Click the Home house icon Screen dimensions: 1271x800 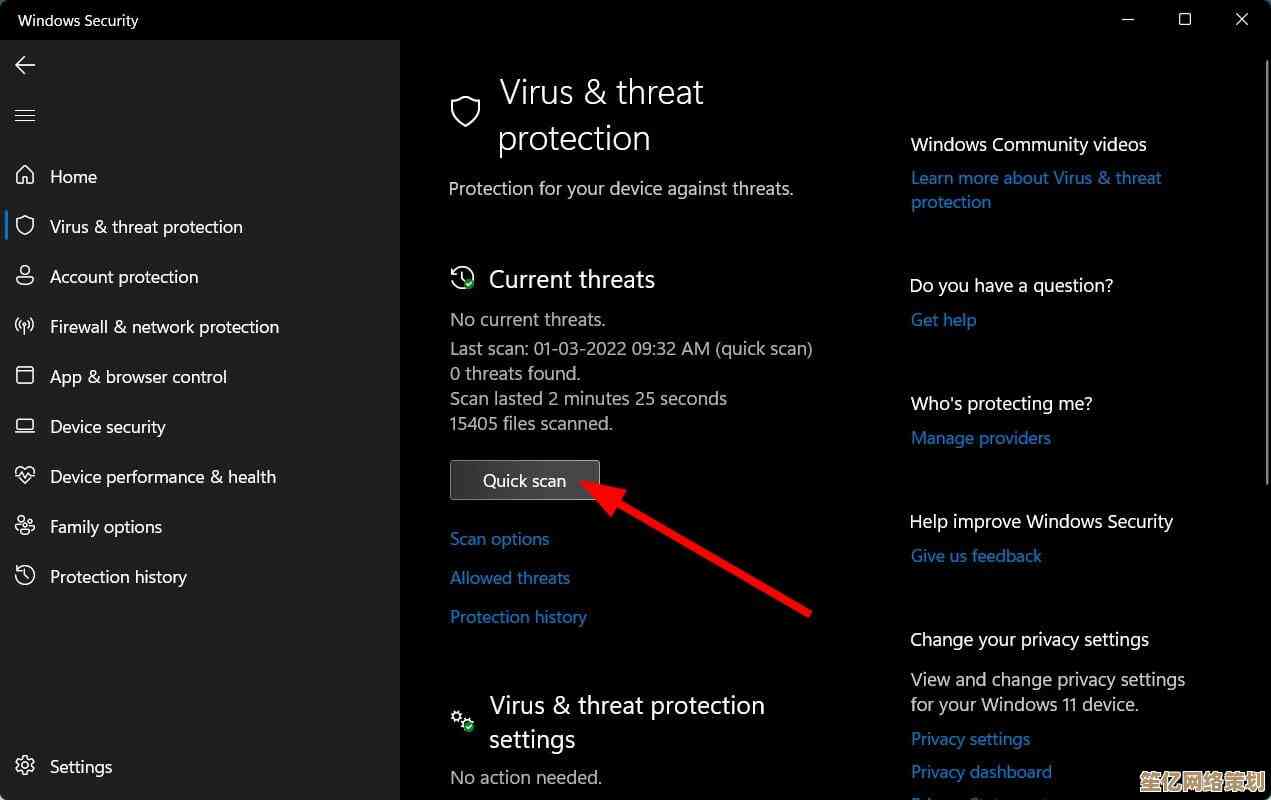25,176
